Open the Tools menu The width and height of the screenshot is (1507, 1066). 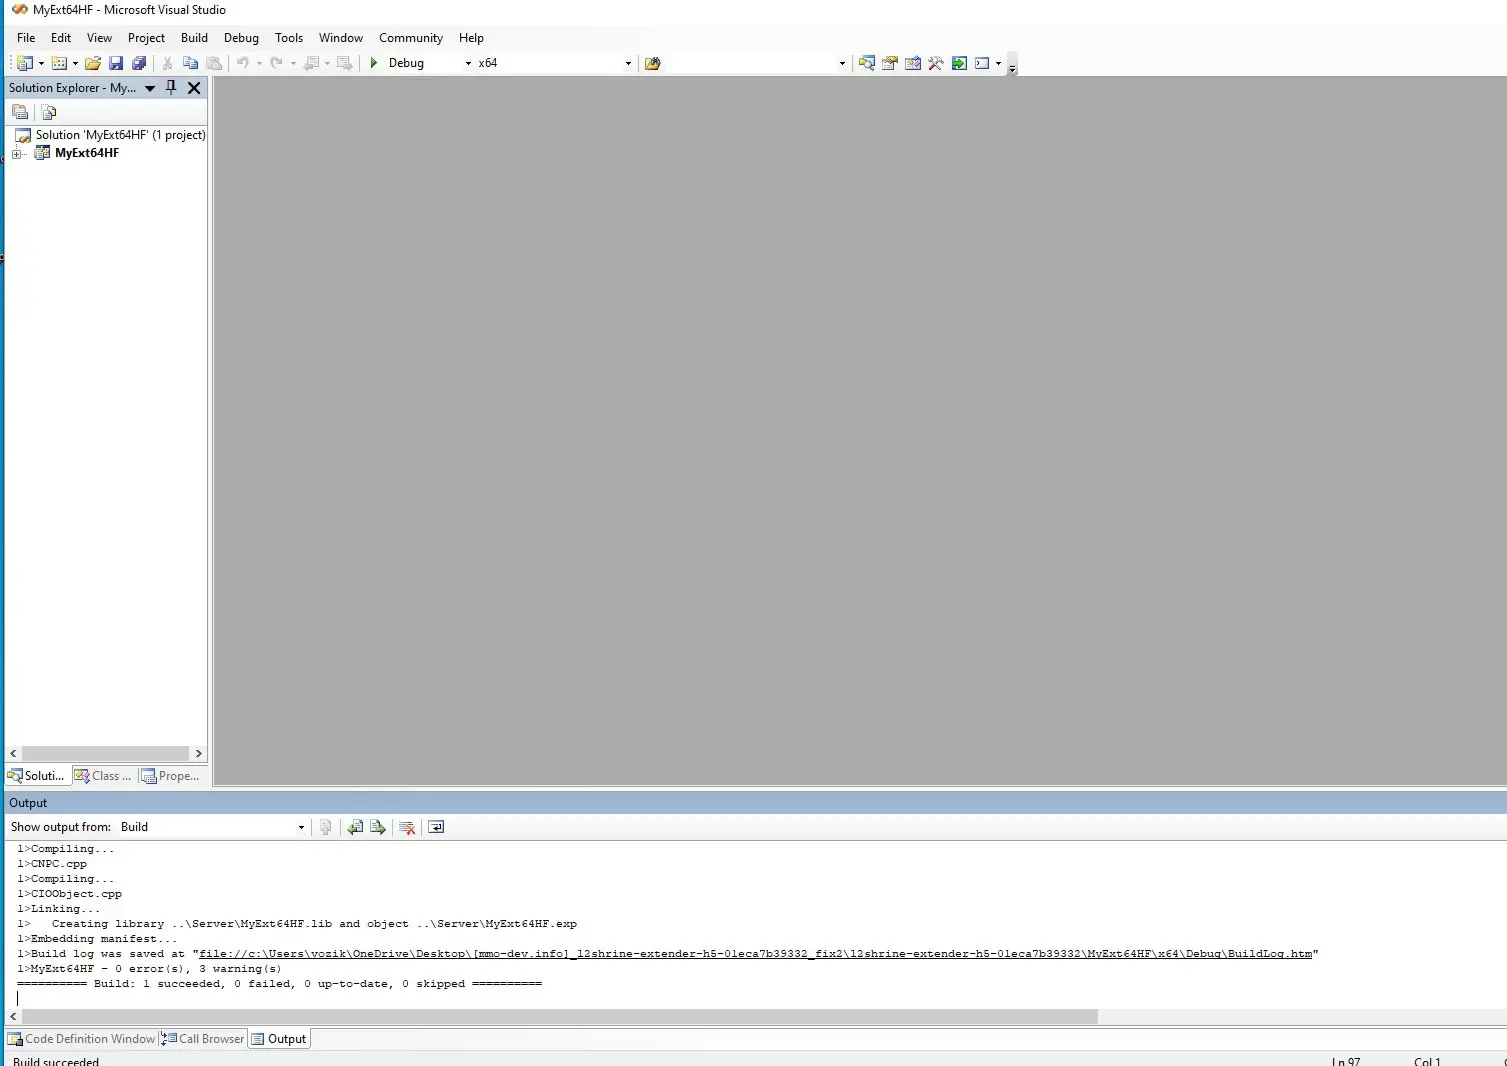click(x=289, y=38)
